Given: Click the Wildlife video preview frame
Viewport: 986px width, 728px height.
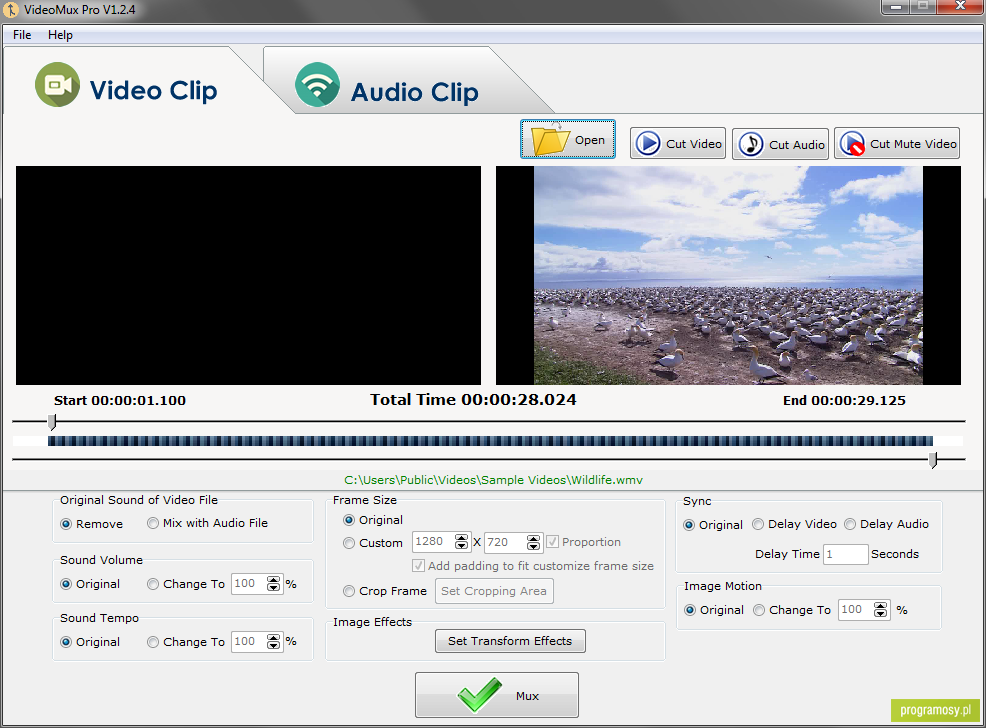Looking at the screenshot, I should click(x=728, y=275).
